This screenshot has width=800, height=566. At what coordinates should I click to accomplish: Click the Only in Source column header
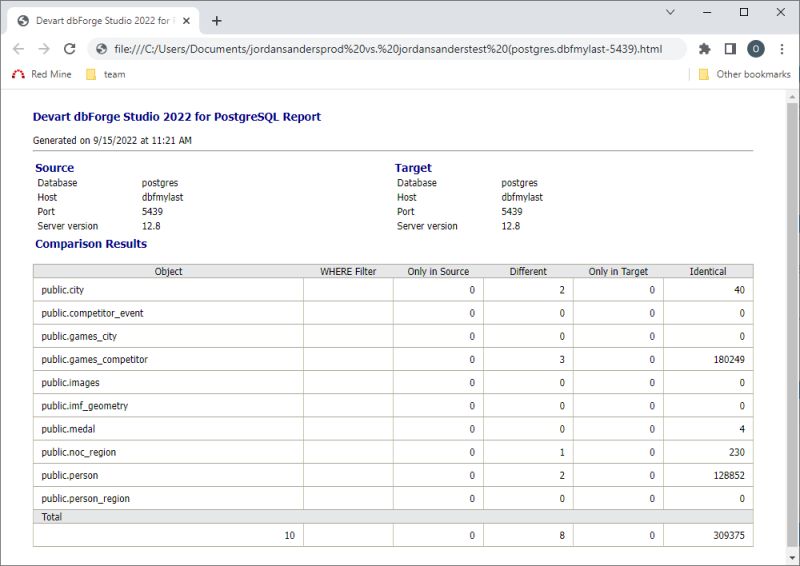click(438, 272)
